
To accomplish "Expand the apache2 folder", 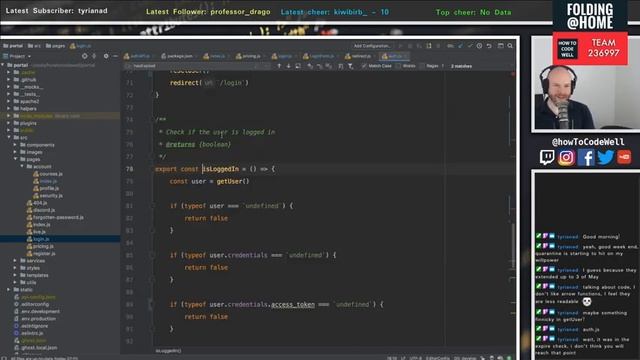I will [x=9, y=102].
